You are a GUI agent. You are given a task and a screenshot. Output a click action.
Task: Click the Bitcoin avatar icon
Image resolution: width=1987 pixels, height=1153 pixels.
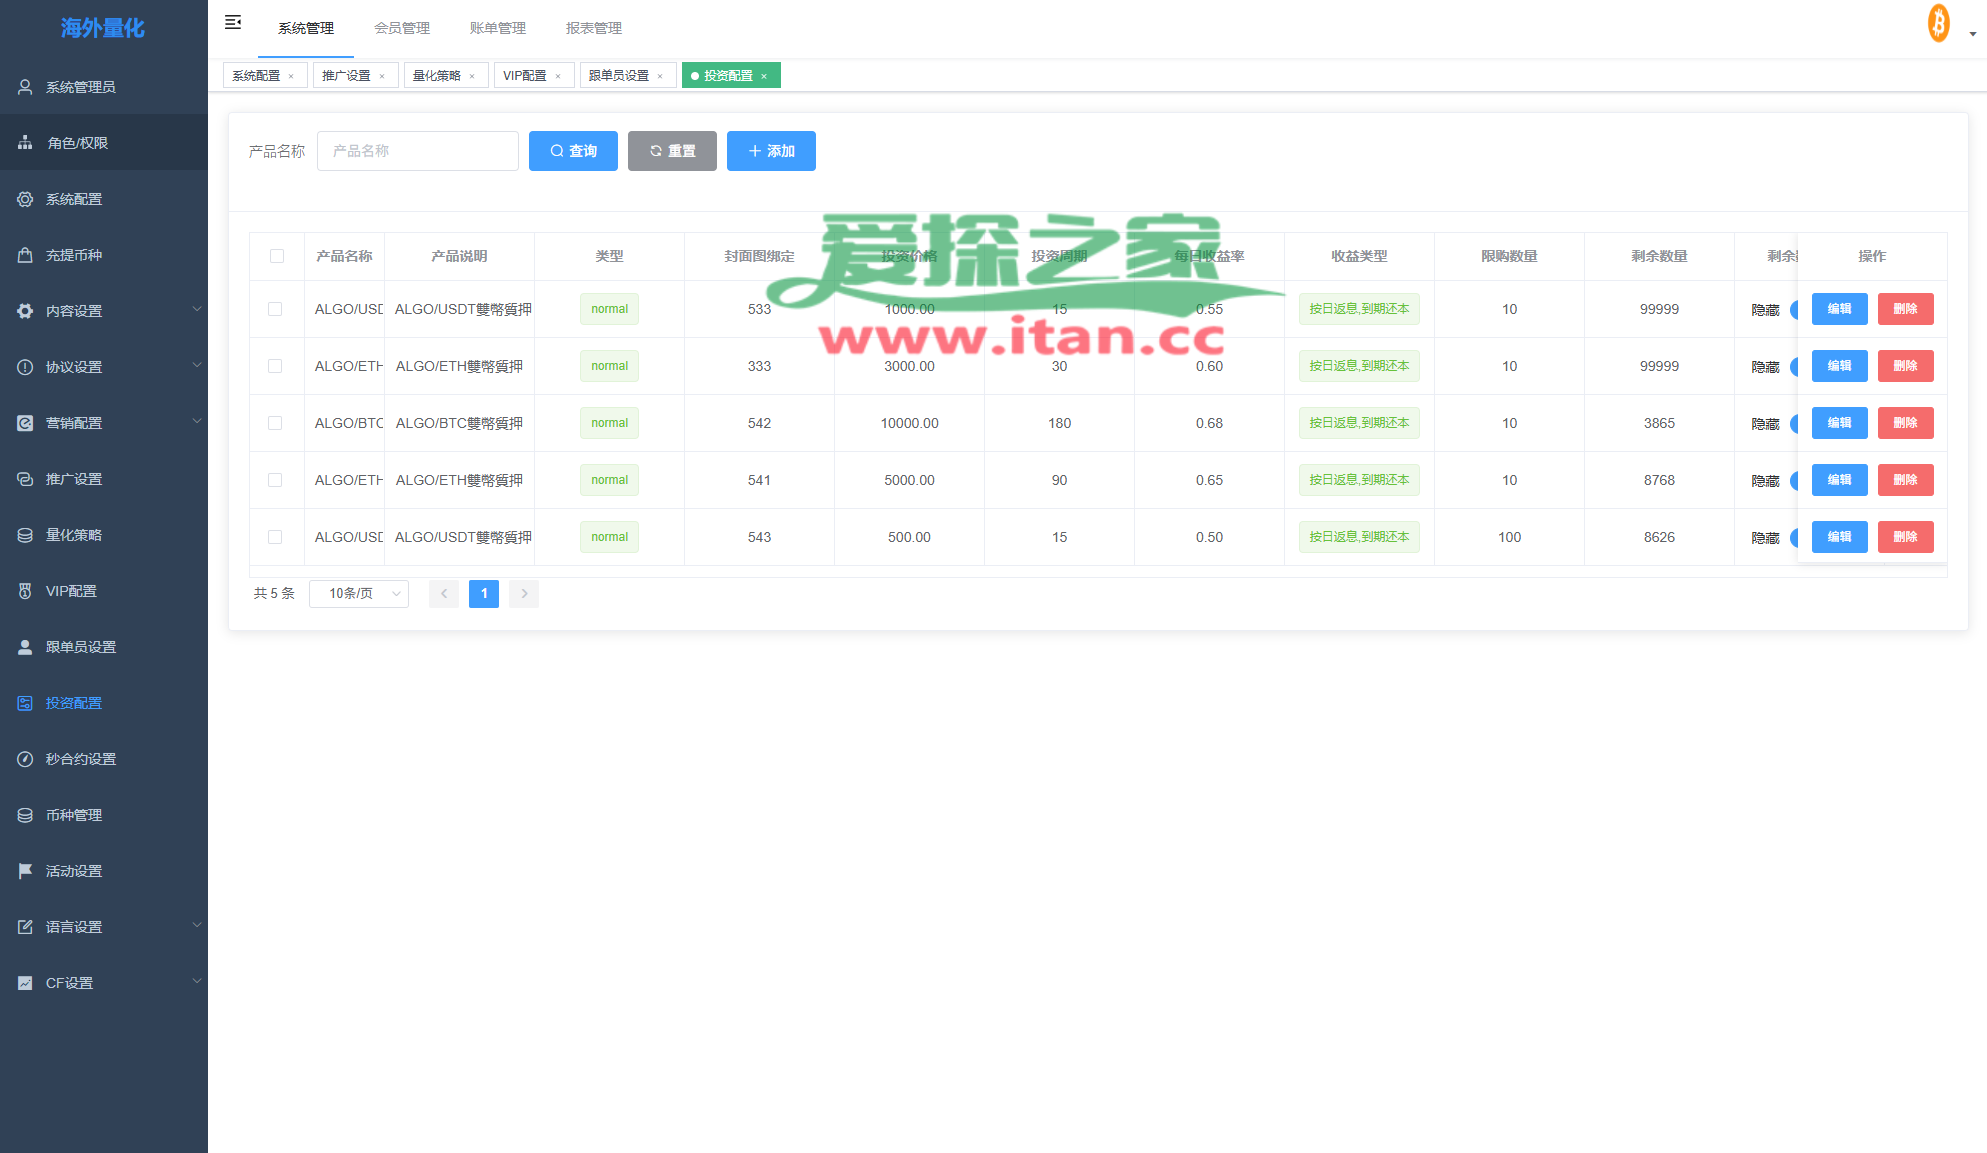click(1938, 24)
